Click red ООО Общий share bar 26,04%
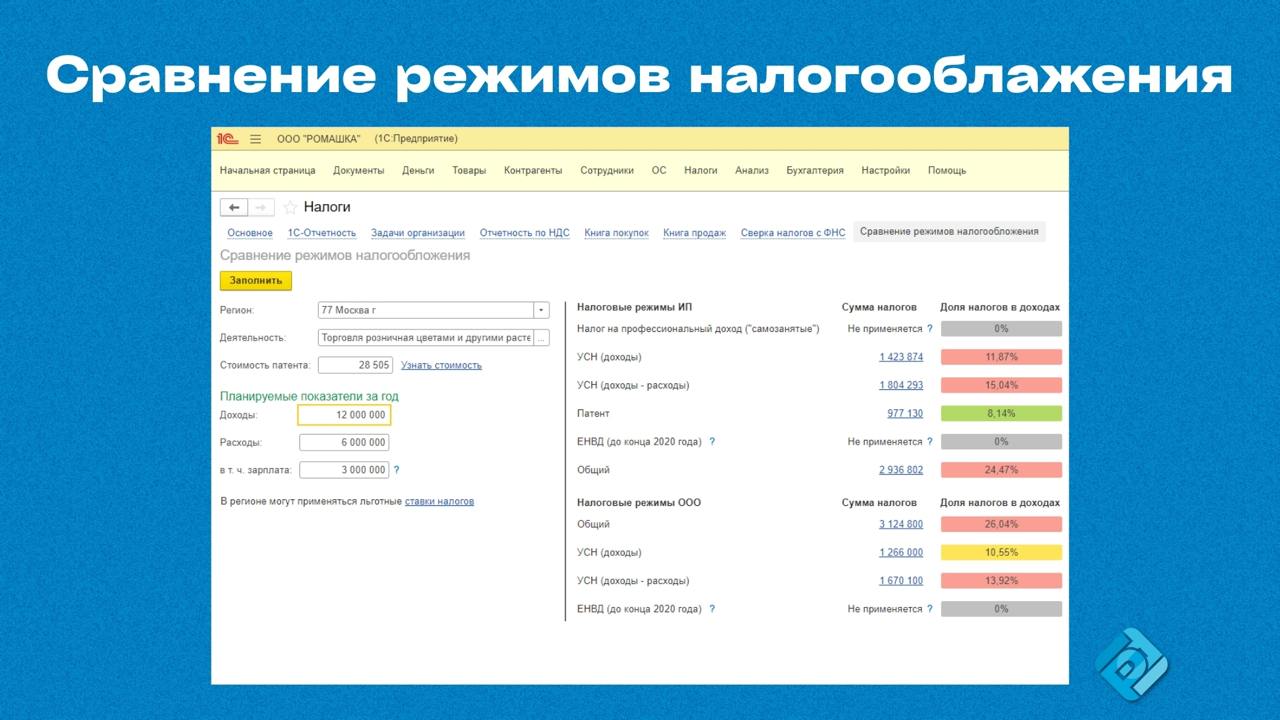Image resolution: width=1280 pixels, height=720 pixels. [x=1001, y=525]
